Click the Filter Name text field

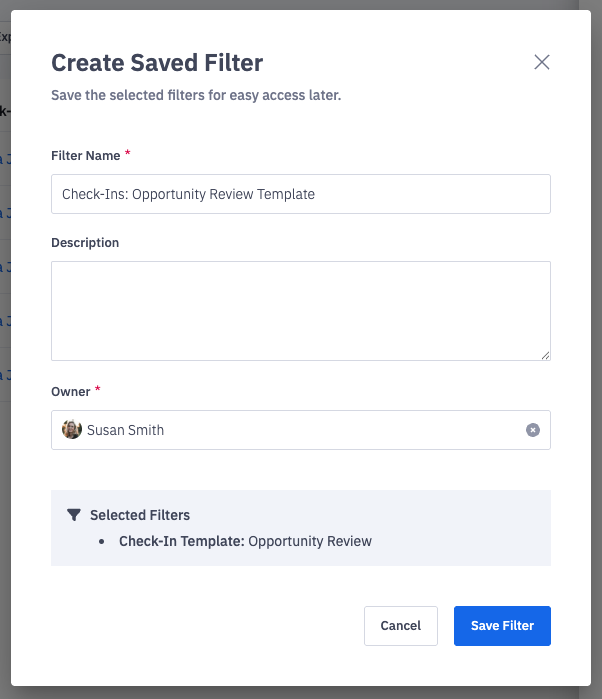pos(300,194)
